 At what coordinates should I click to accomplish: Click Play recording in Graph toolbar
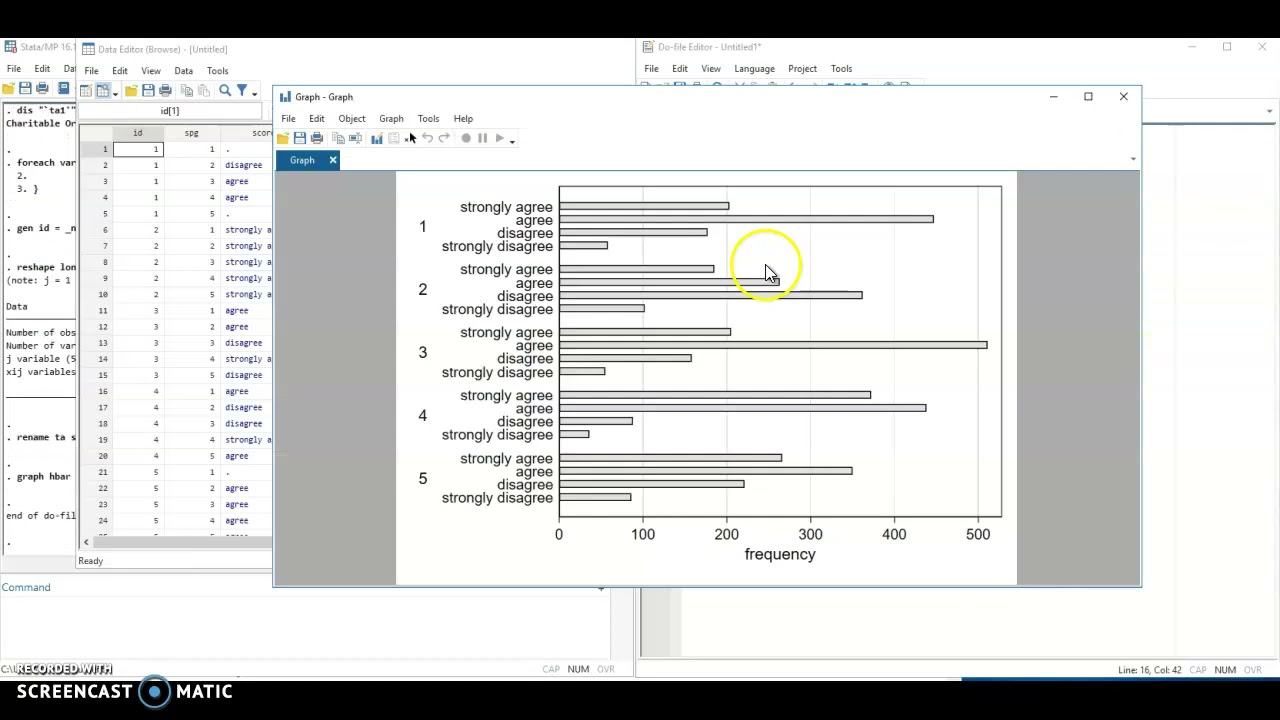(x=499, y=138)
